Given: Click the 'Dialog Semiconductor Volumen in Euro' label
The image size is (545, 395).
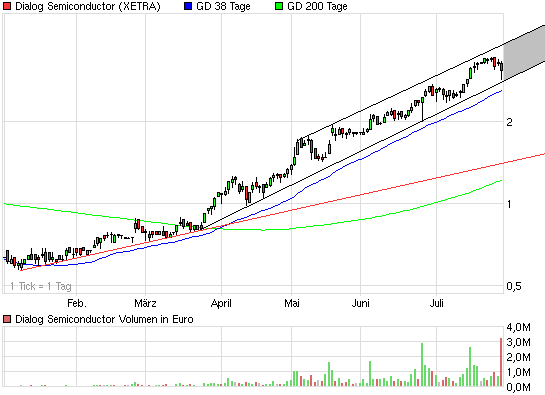Looking at the screenshot, I should coord(104,319).
